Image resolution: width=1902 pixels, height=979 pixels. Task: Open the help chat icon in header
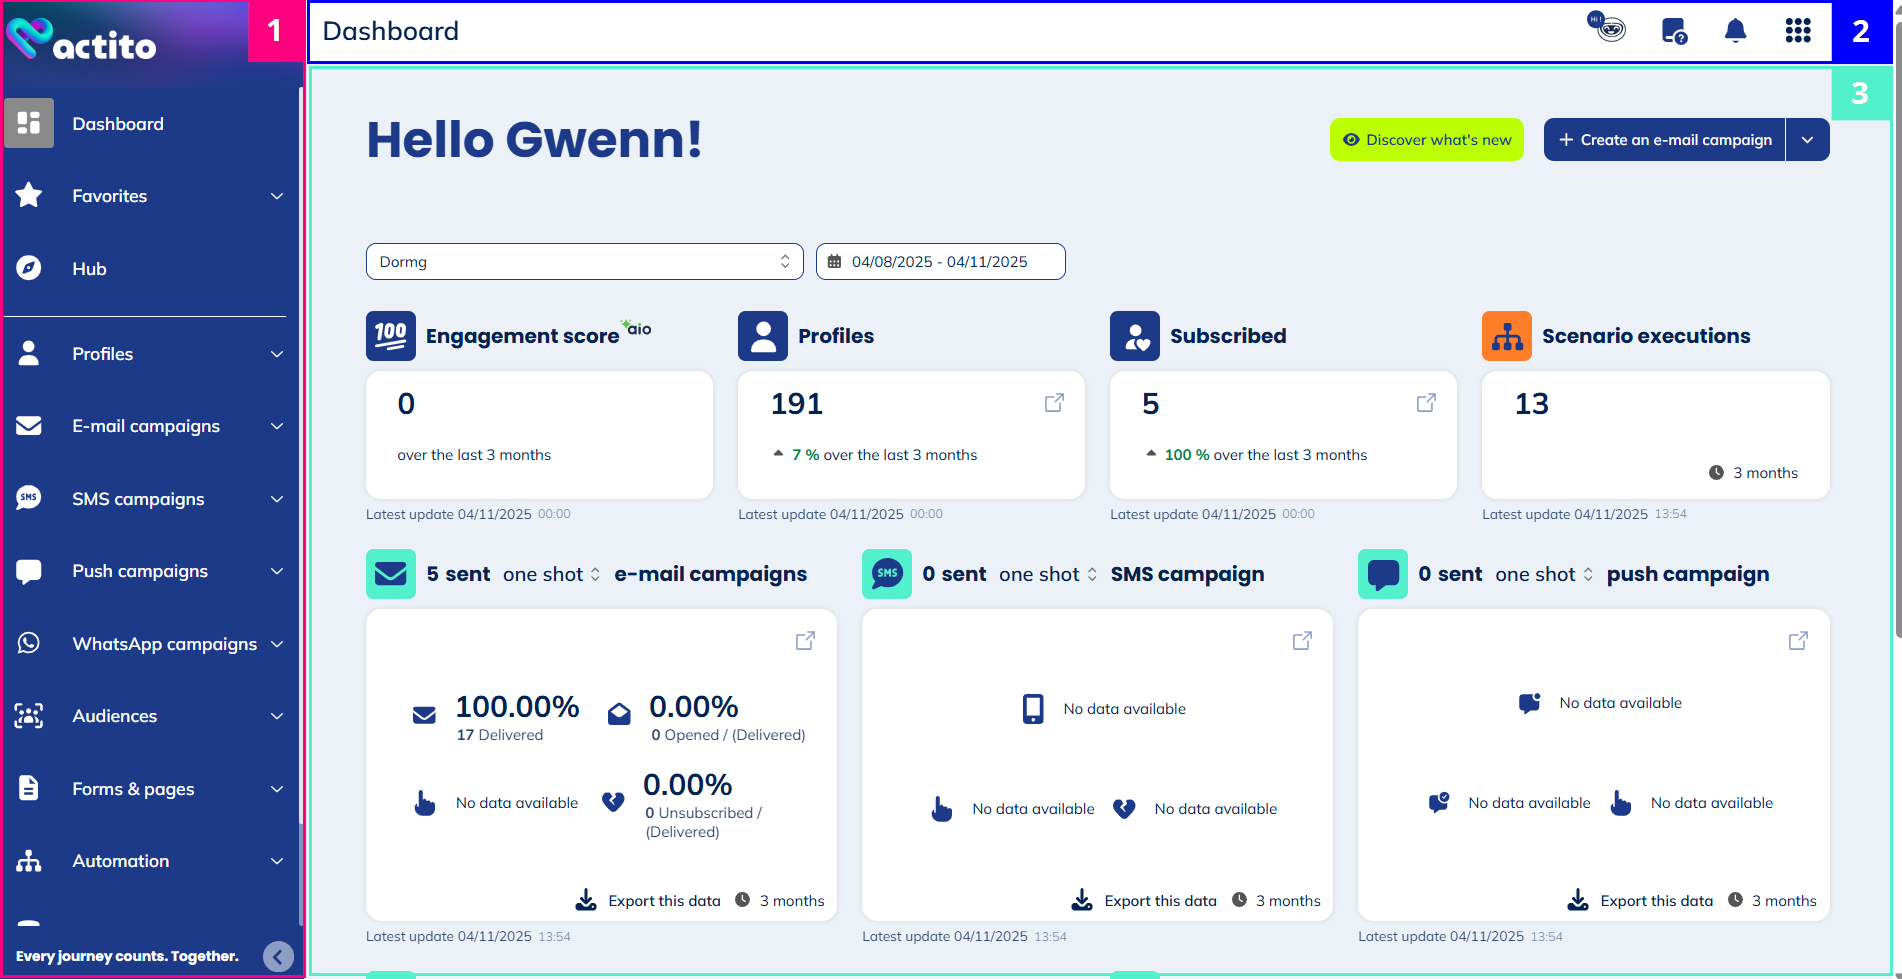tap(1673, 31)
